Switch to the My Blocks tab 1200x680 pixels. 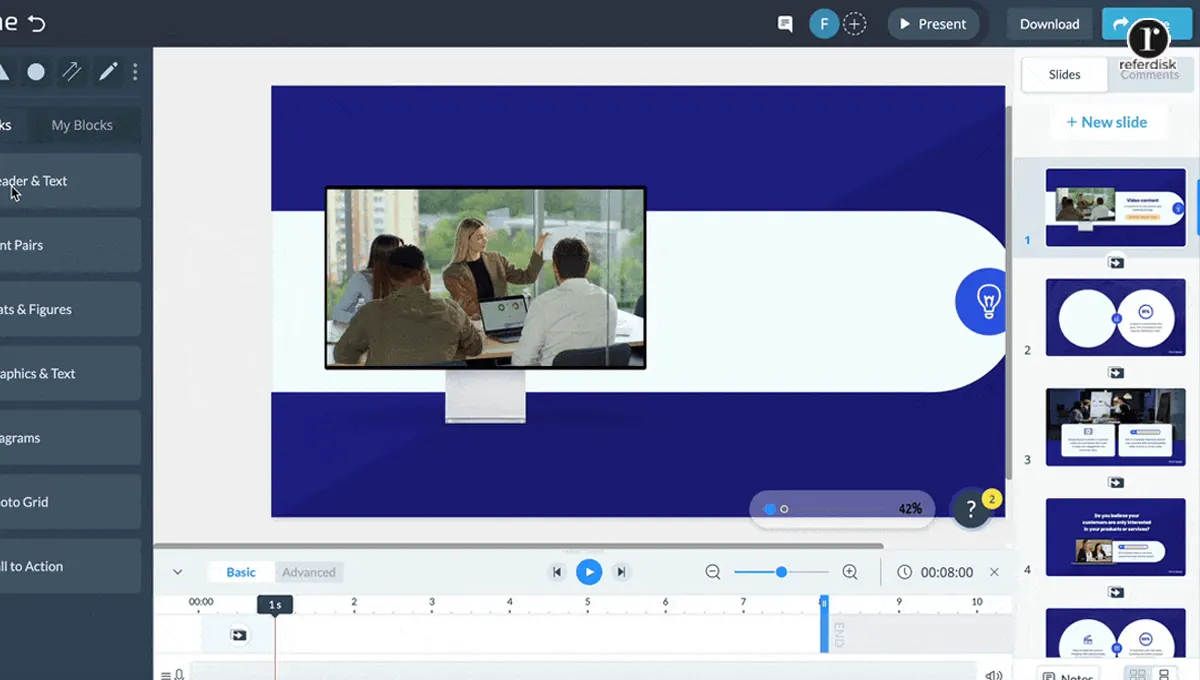[x=81, y=124]
